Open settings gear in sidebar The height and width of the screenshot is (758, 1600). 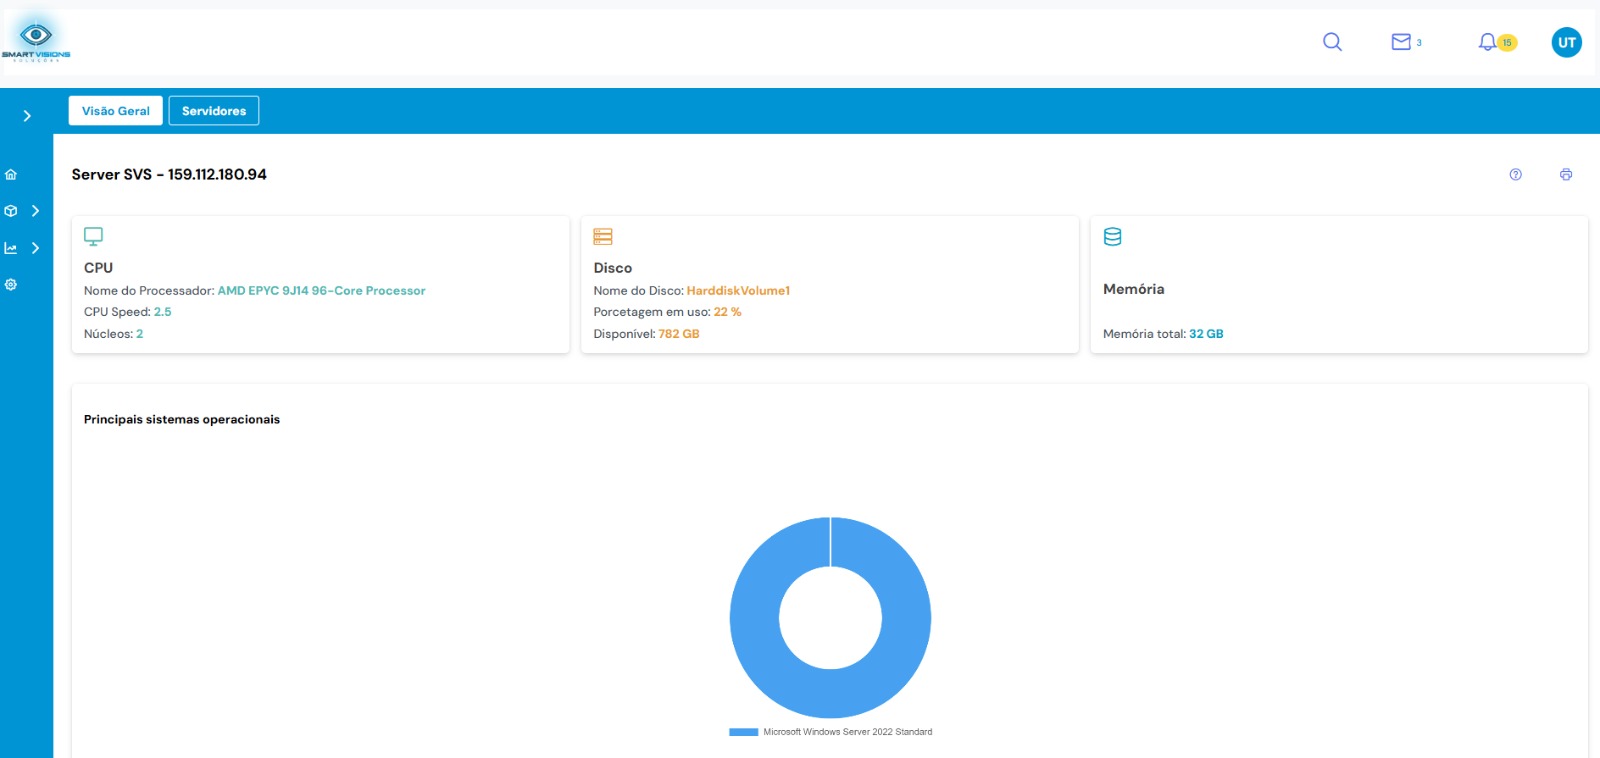pos(11,285)
